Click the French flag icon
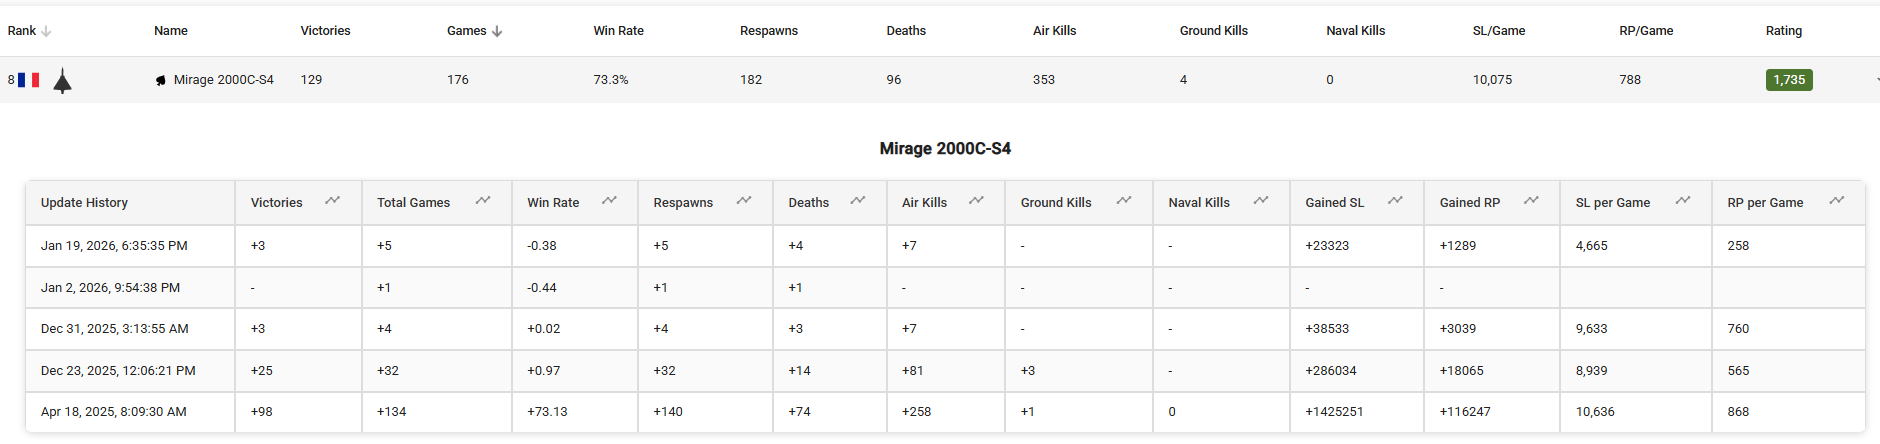The width and height of the screenshot is (1880, 444). (29, 80)
